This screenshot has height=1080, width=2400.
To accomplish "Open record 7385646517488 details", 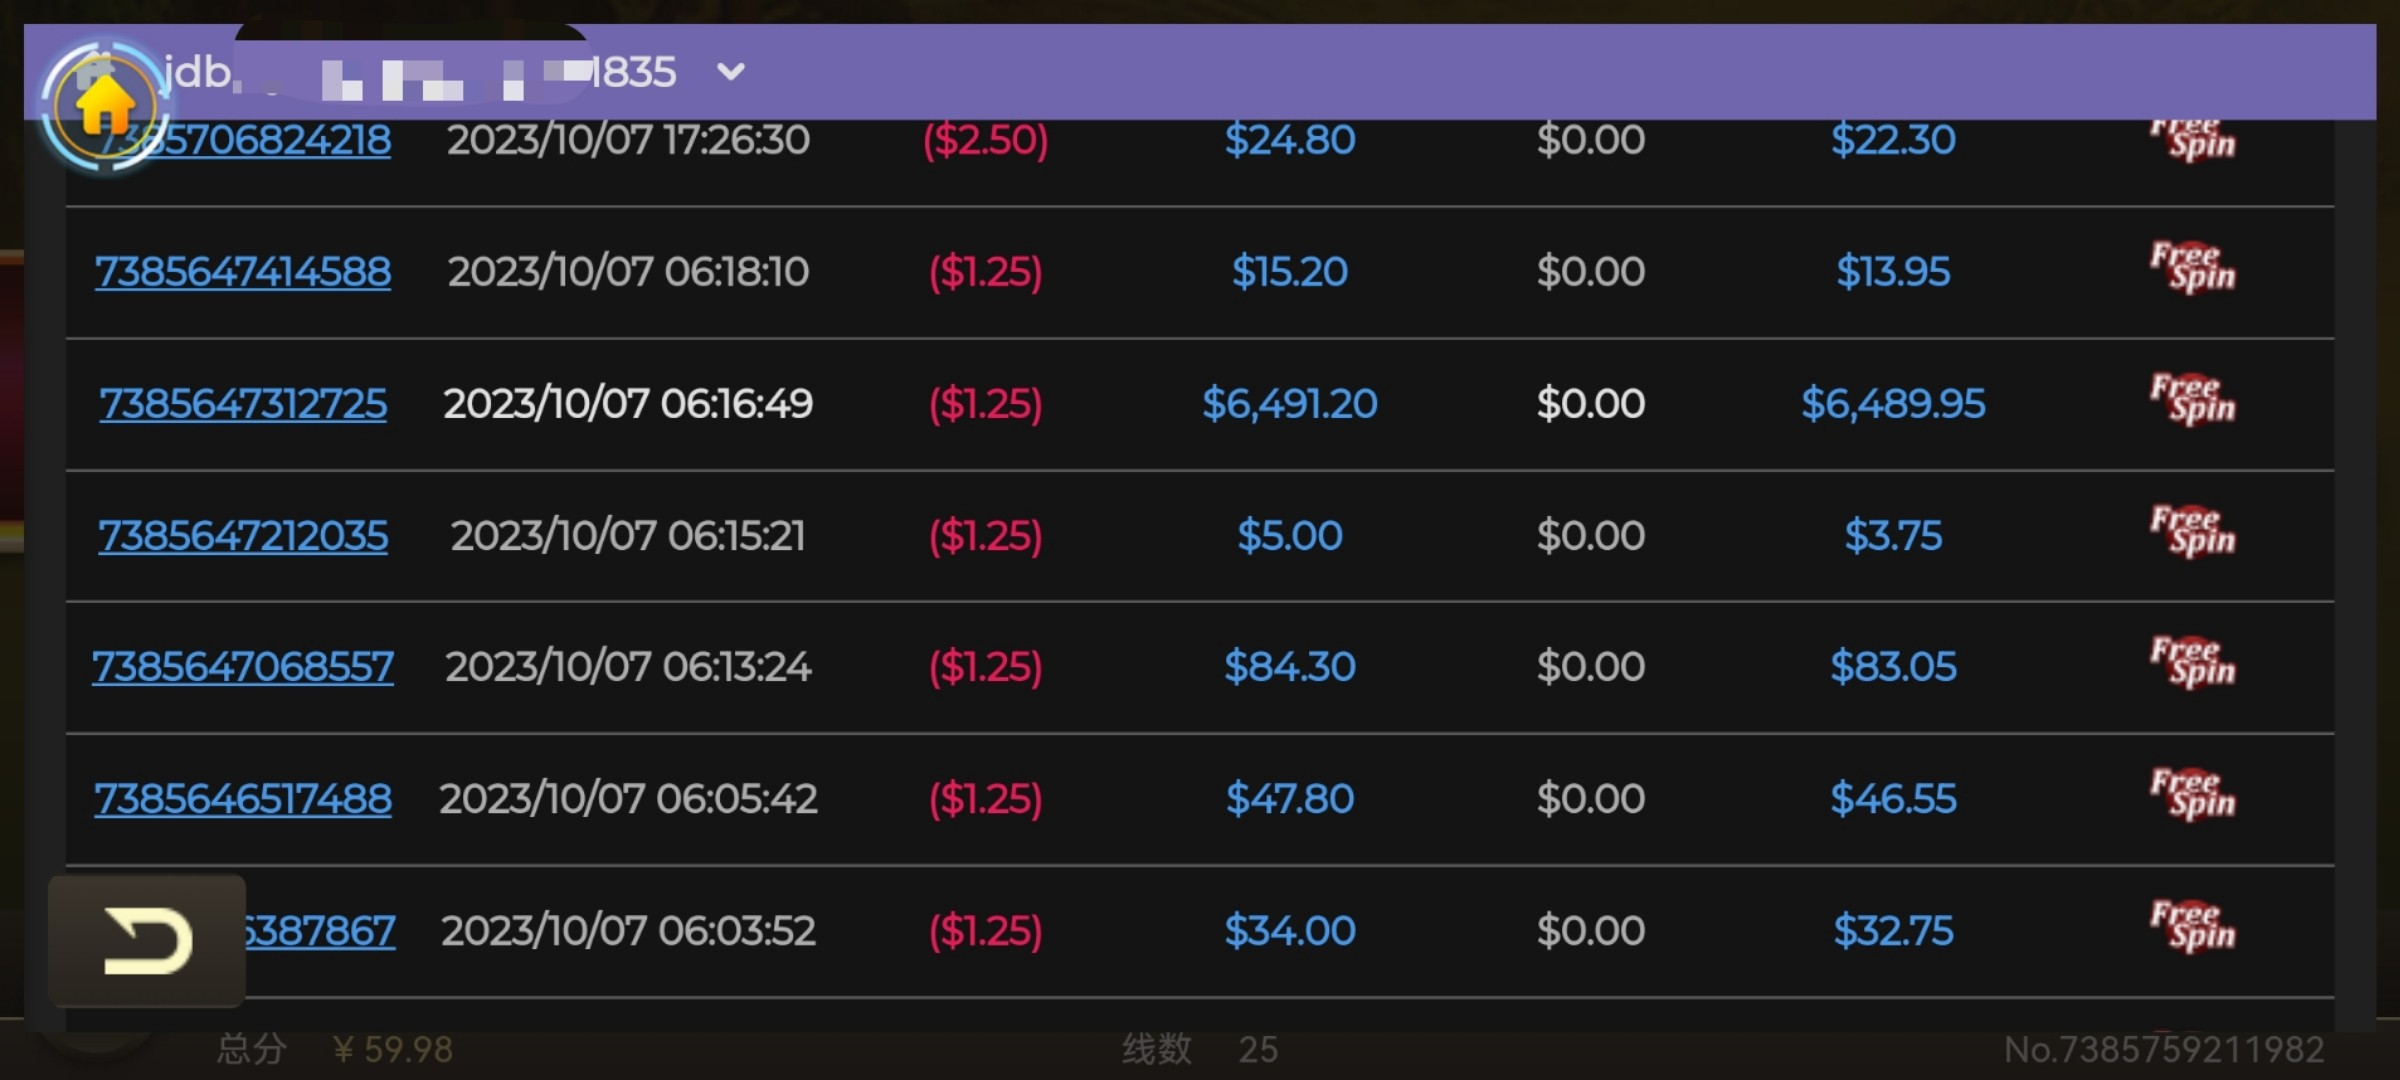I will 243,799.
